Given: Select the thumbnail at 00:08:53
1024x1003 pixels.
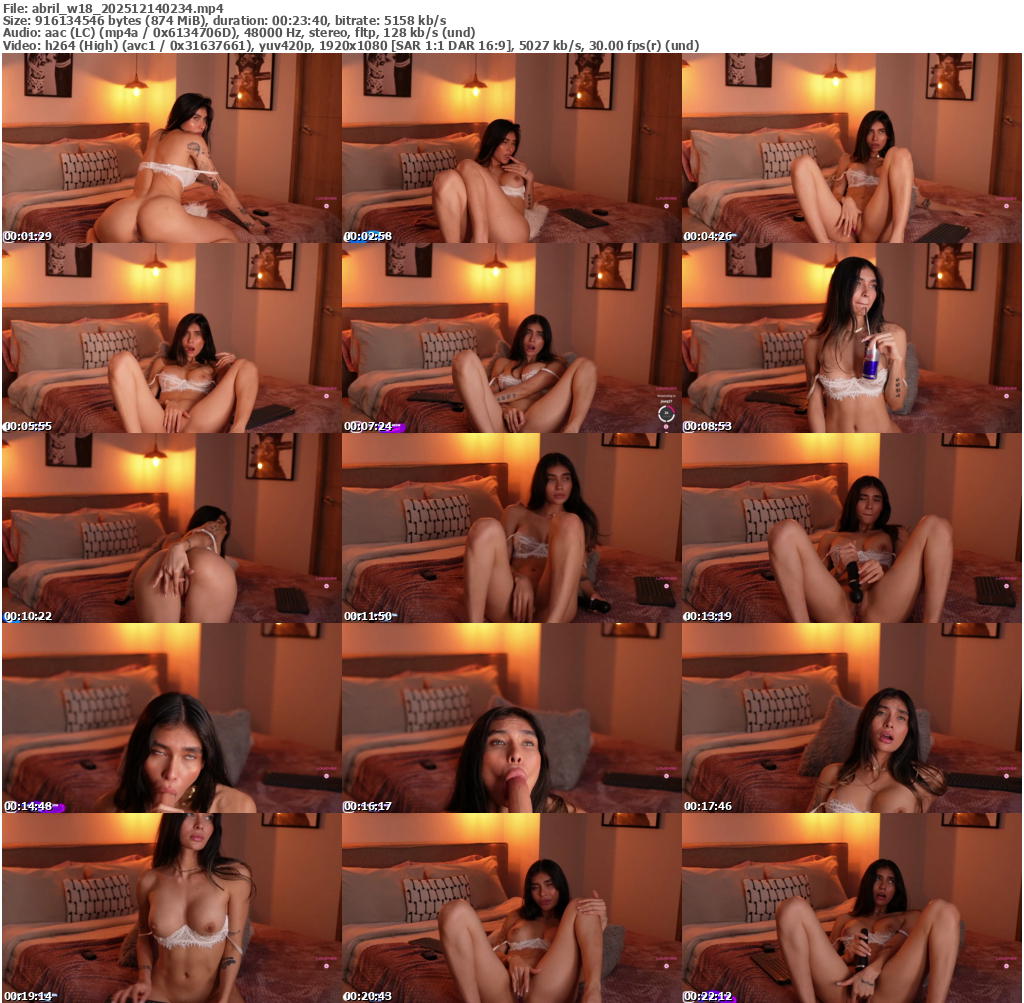Looking at the screenshot, I should [x=851, y=338].
